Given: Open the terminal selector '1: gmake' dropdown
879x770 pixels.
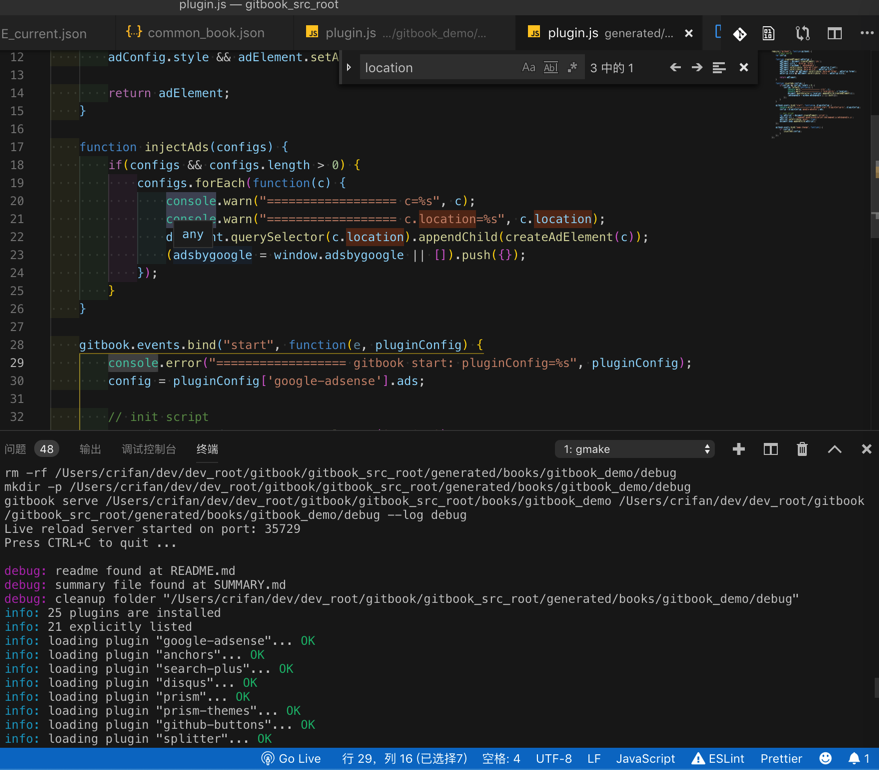Looking at the screenshot, I should pos(635,449).
